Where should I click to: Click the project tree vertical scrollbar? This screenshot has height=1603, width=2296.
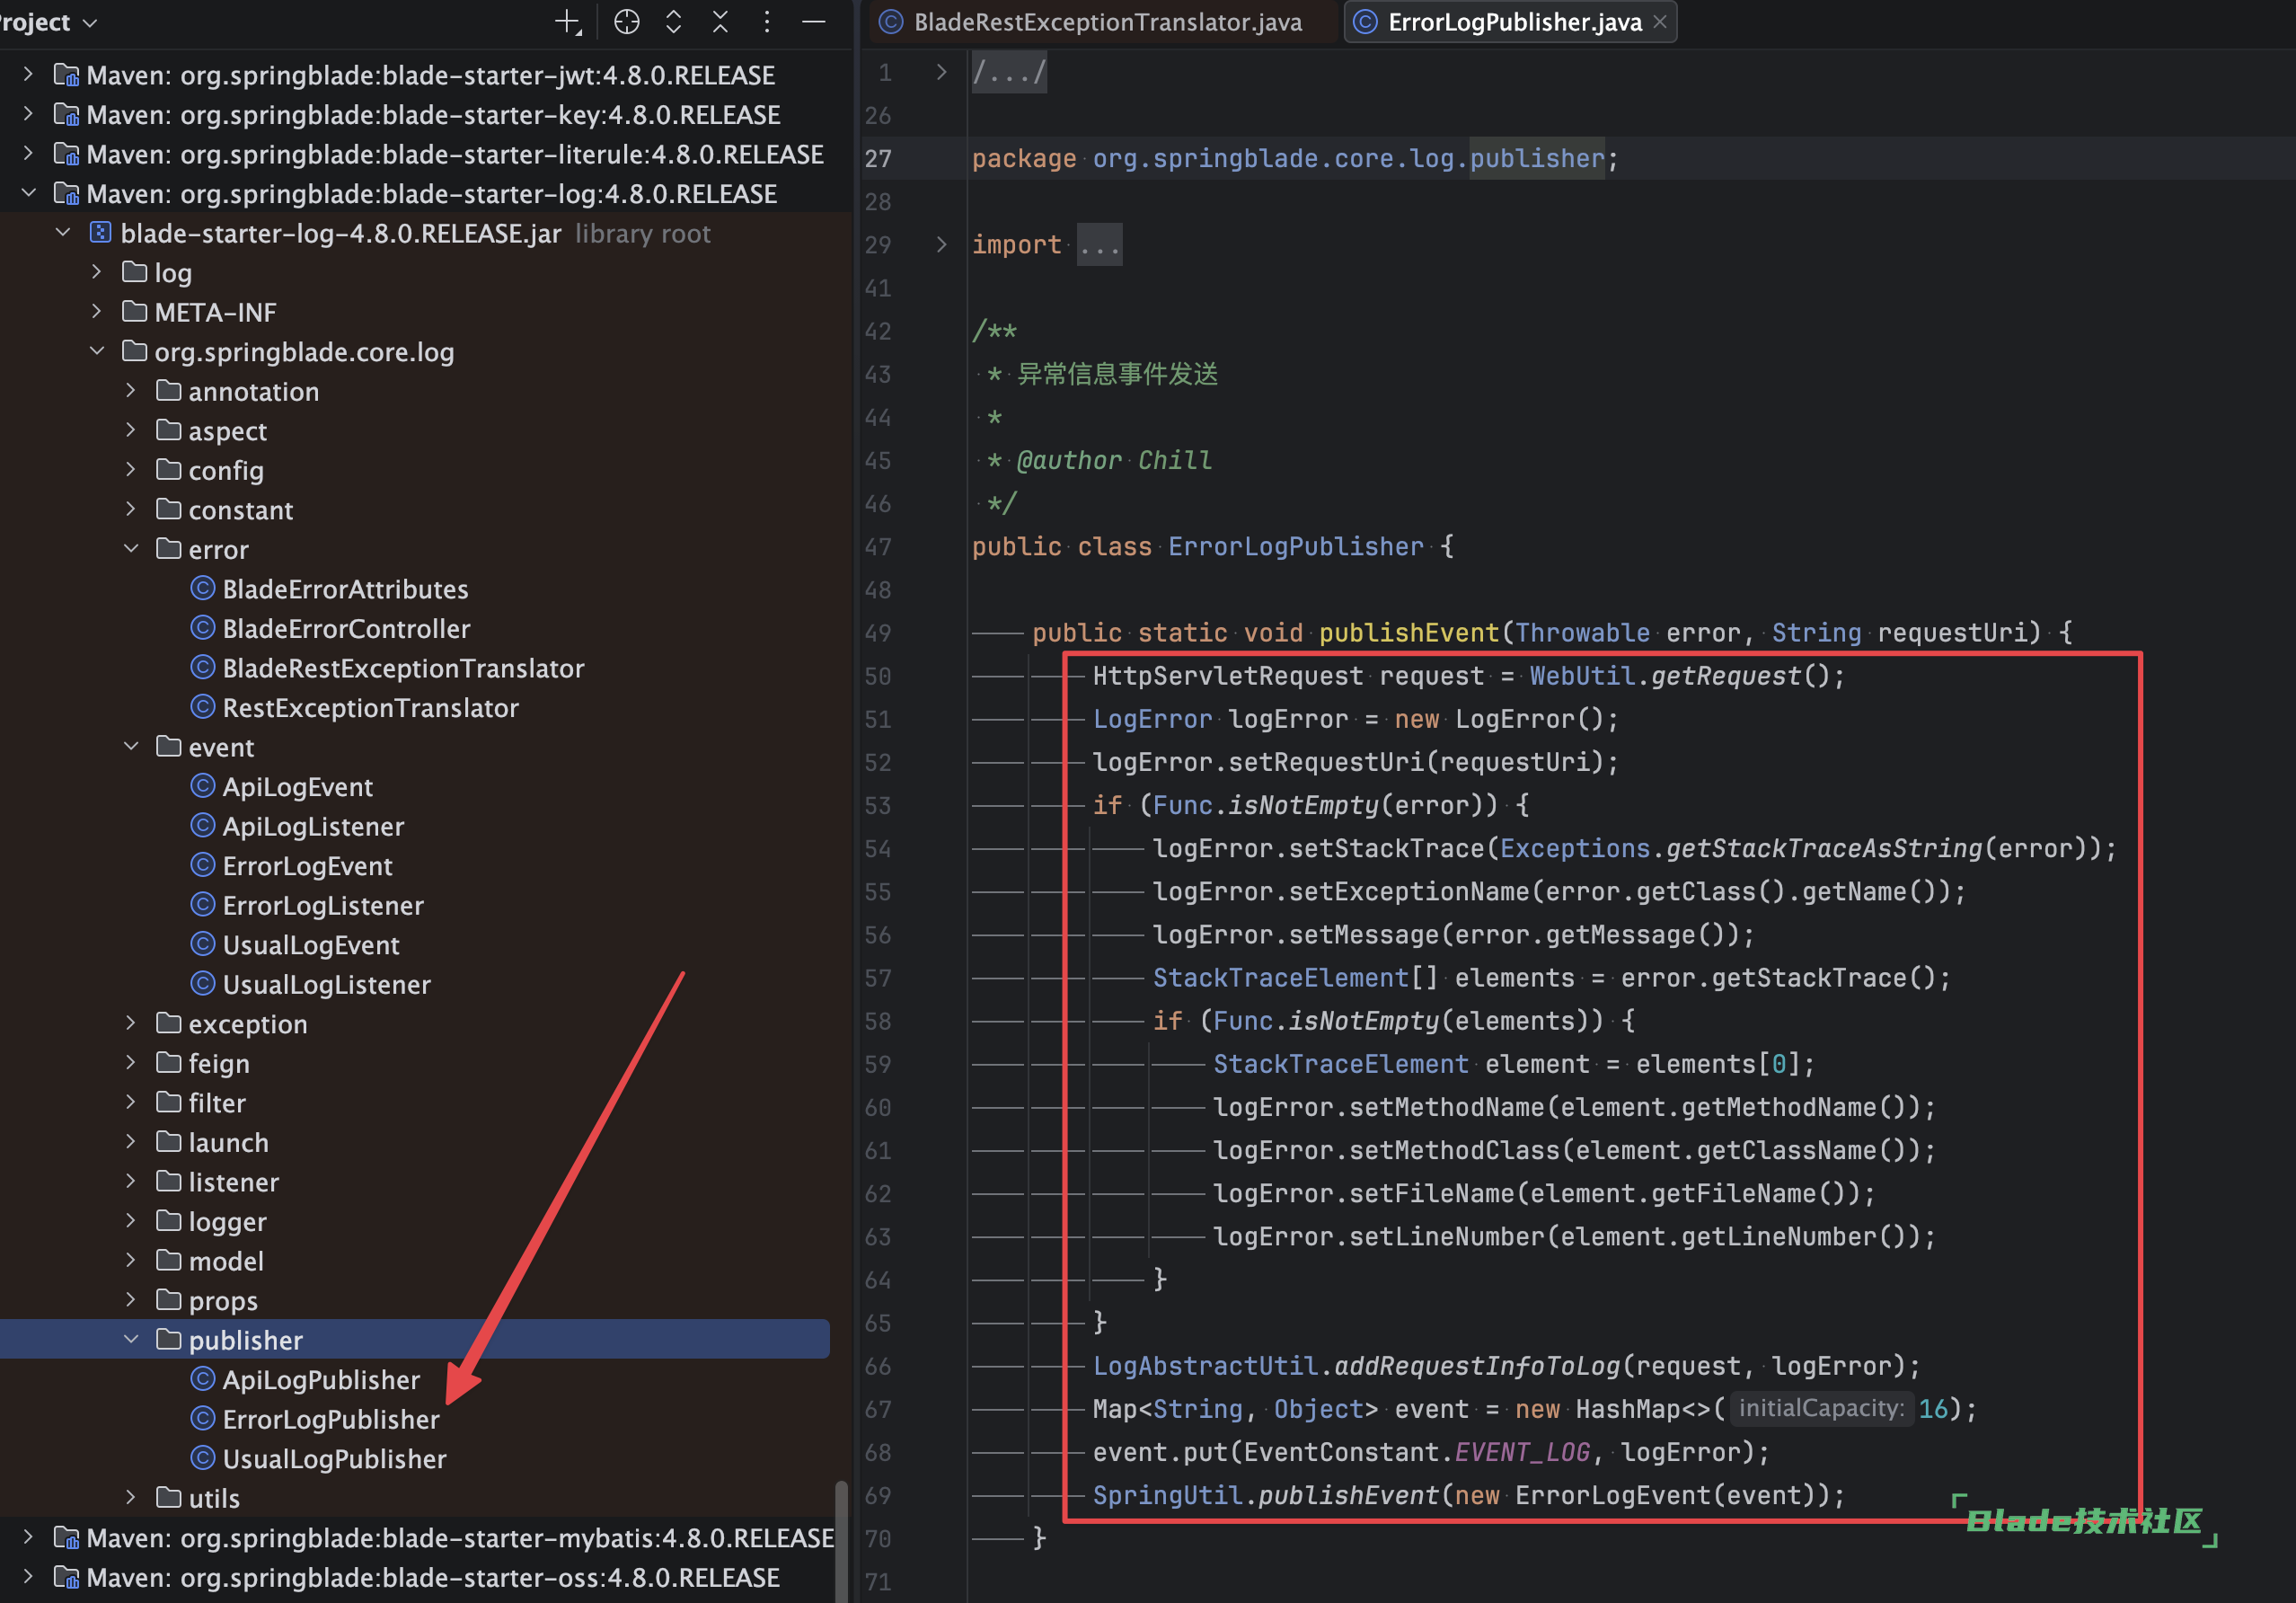841,1540
